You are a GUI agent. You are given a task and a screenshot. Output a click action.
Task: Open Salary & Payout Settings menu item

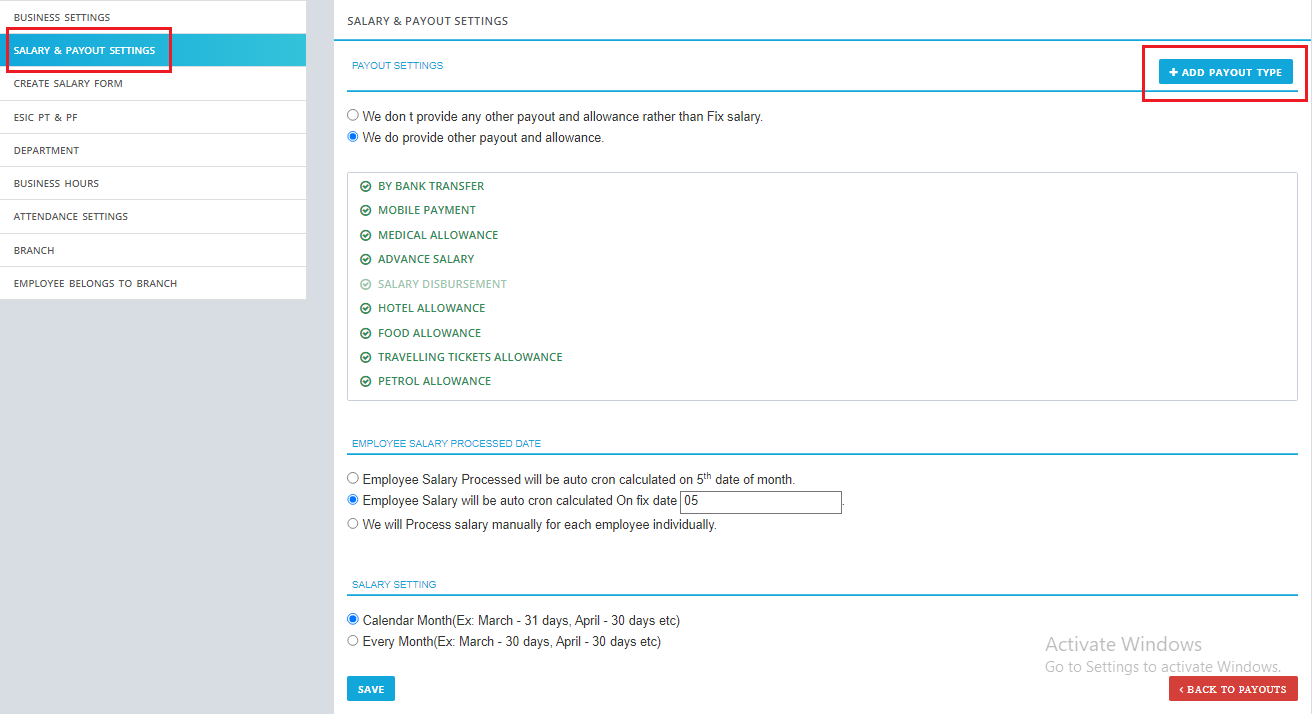[x=153, y=50]
